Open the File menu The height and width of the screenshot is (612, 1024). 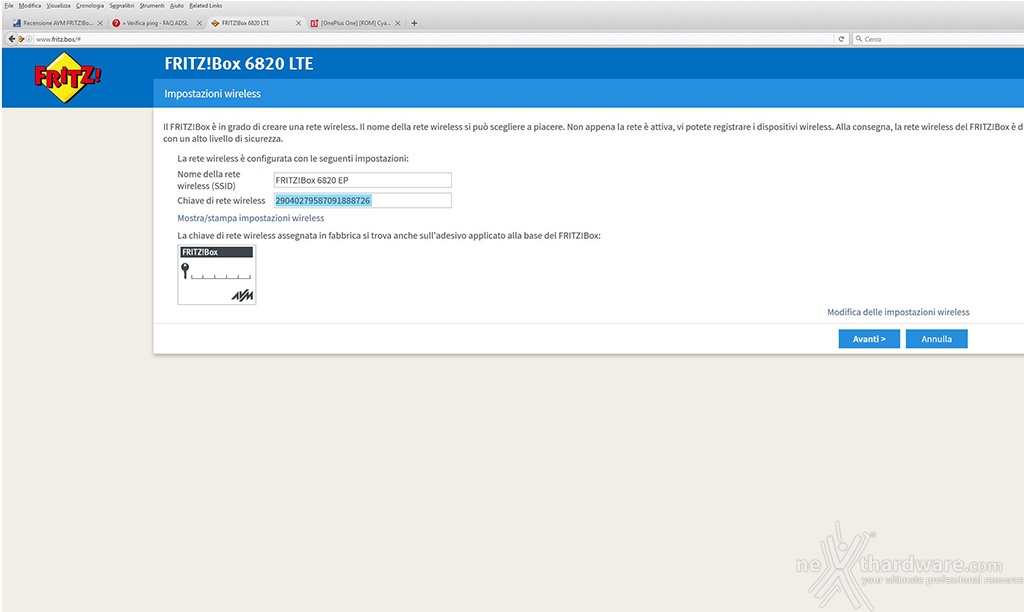click(x=8, y=5)
